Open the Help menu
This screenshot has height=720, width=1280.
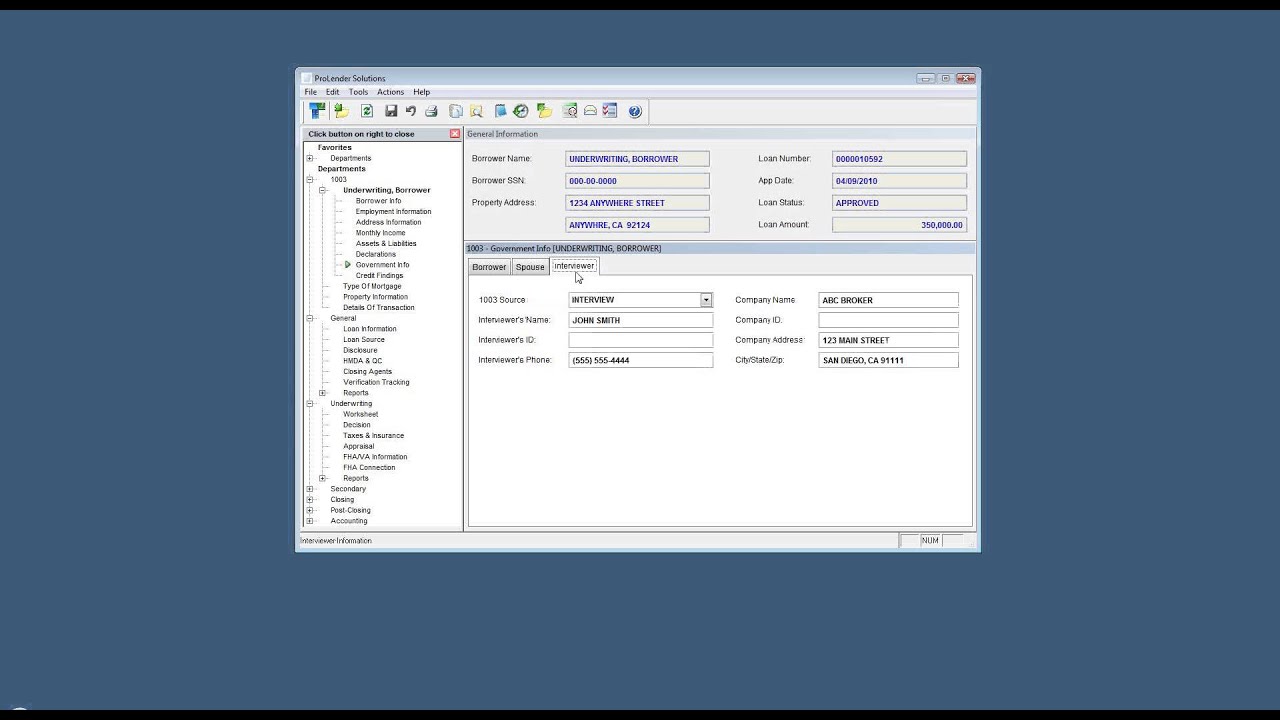422,92
